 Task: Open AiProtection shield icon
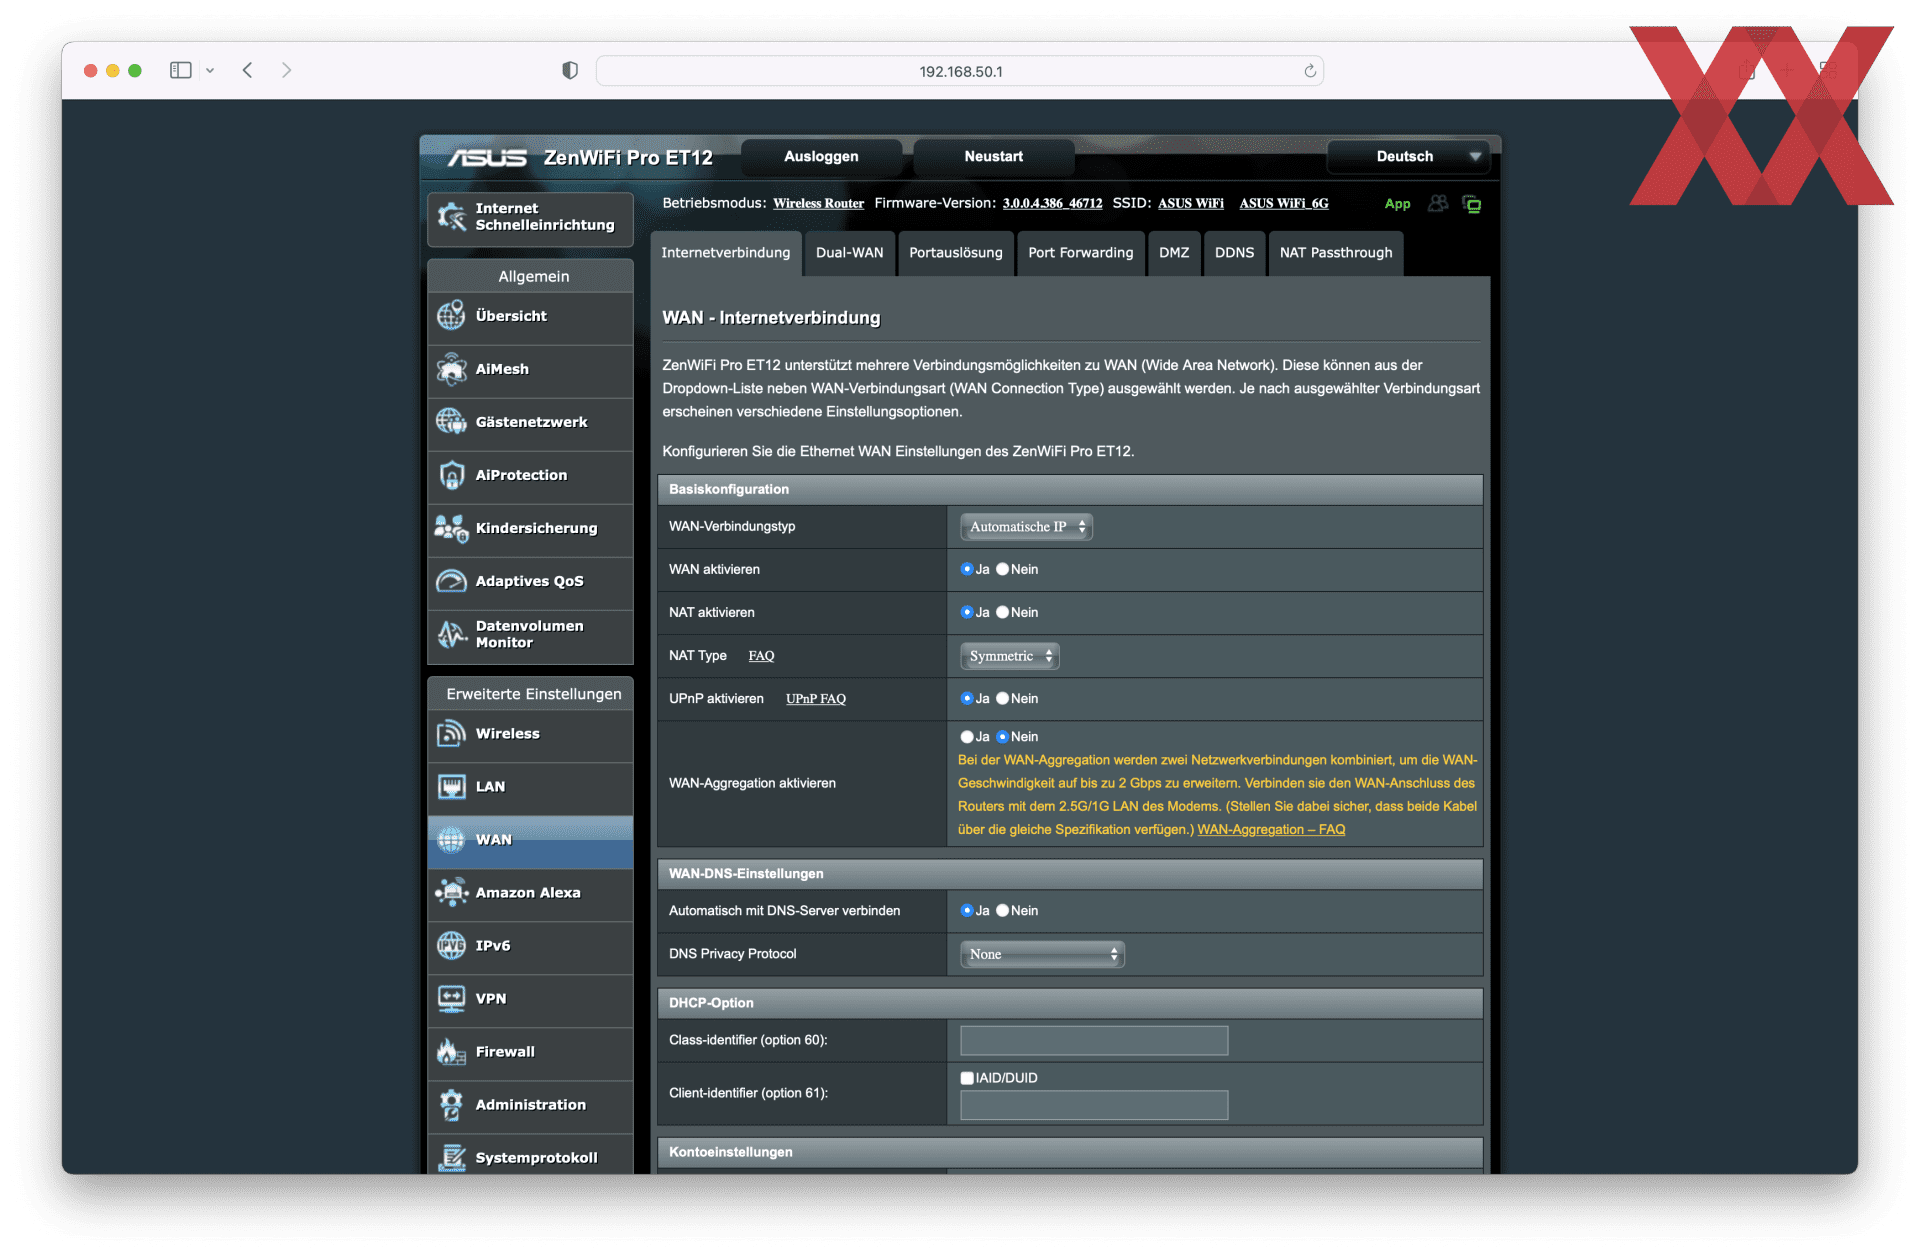[x=451, y=475]
